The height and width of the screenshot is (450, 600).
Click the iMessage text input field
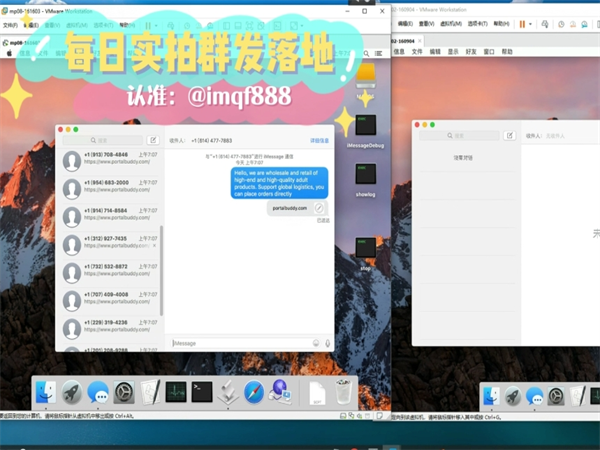click(x=240, y=343)
